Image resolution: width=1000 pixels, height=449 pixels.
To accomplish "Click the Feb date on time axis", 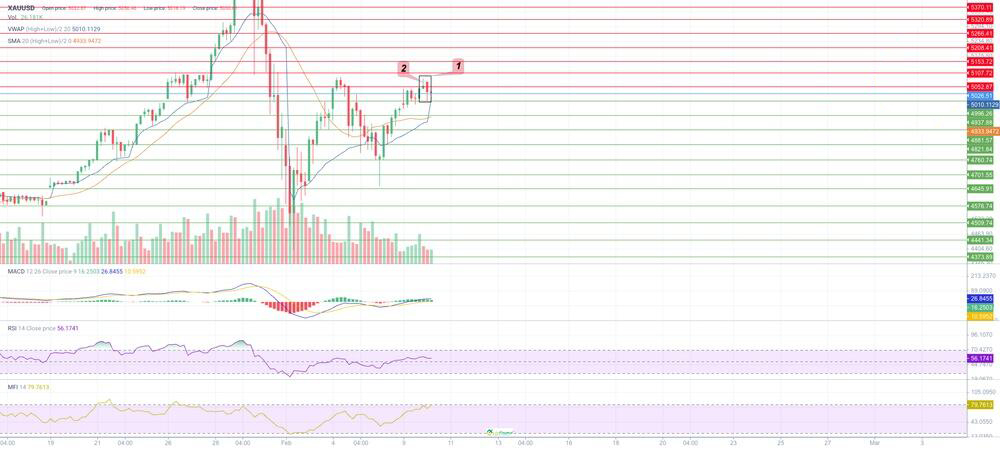I will click(x=285, y=441).
